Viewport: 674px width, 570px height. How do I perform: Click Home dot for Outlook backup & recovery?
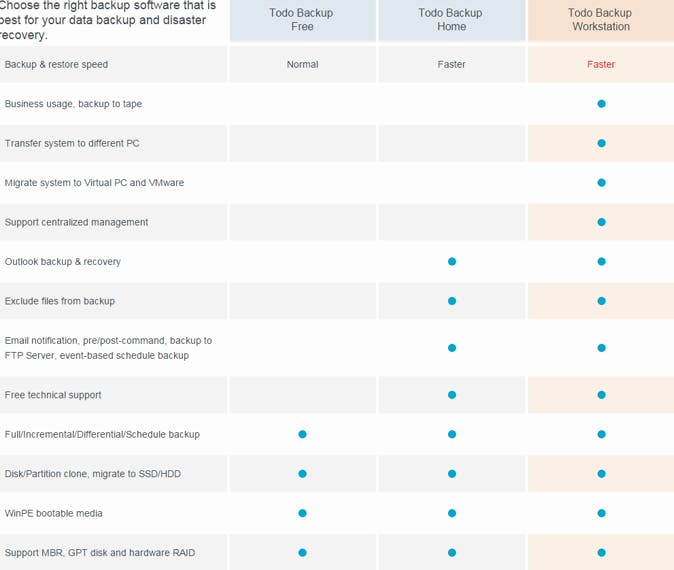pyautogui.click(x=452, y=262)
